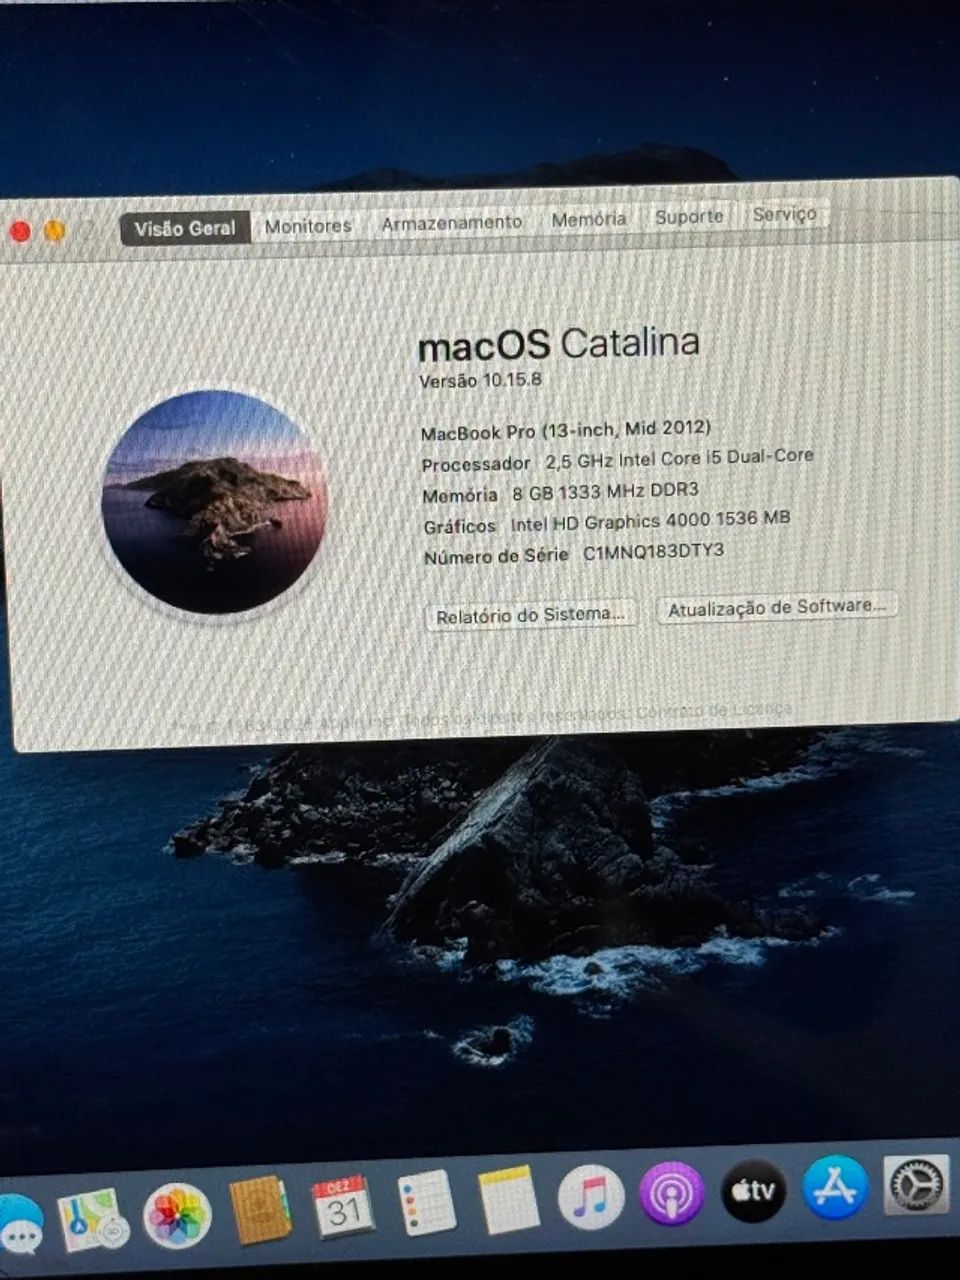The image size is (960, 1280).
Task: Open the App Store in Dock
Action: tap(834, 1188)
